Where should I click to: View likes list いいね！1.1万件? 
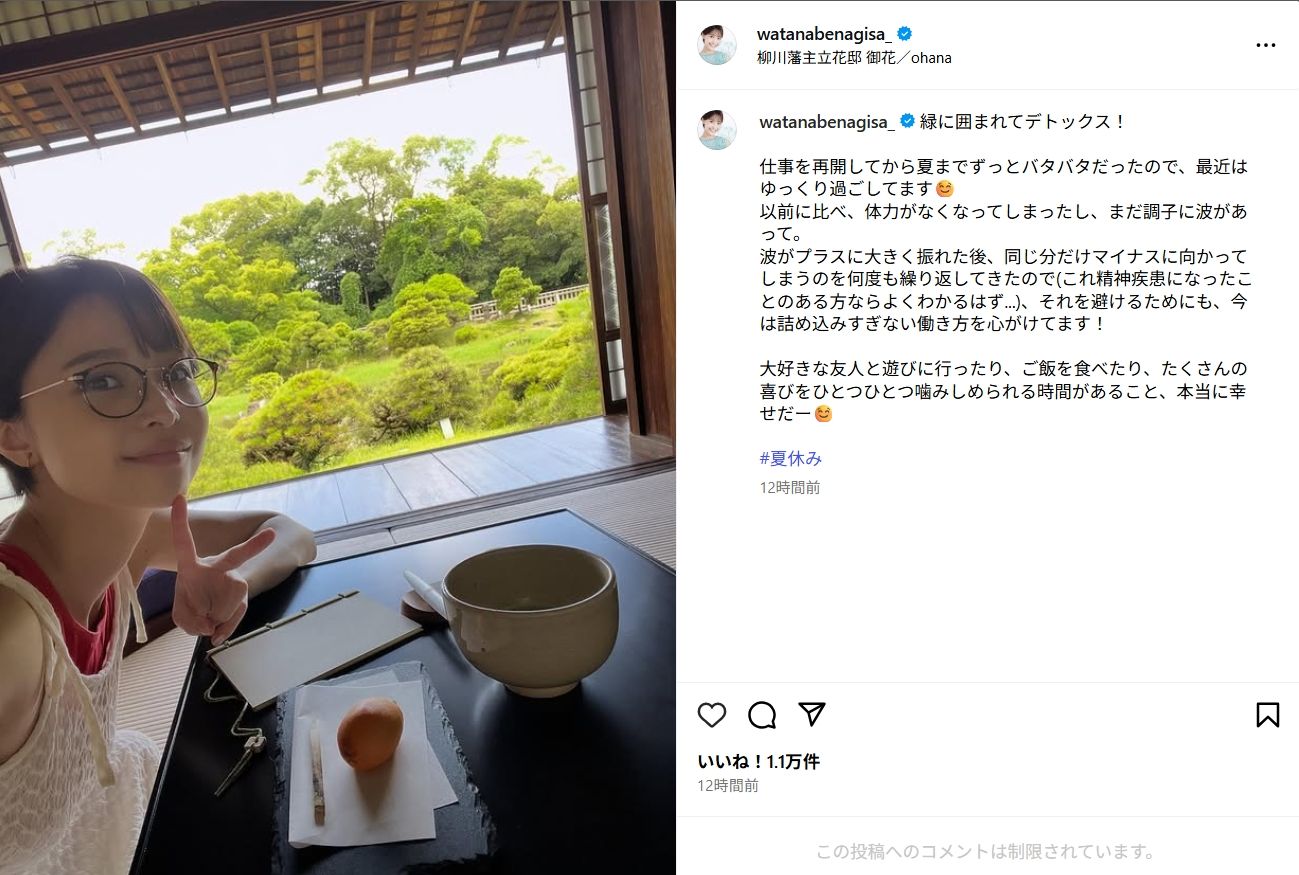coord(759,762)
